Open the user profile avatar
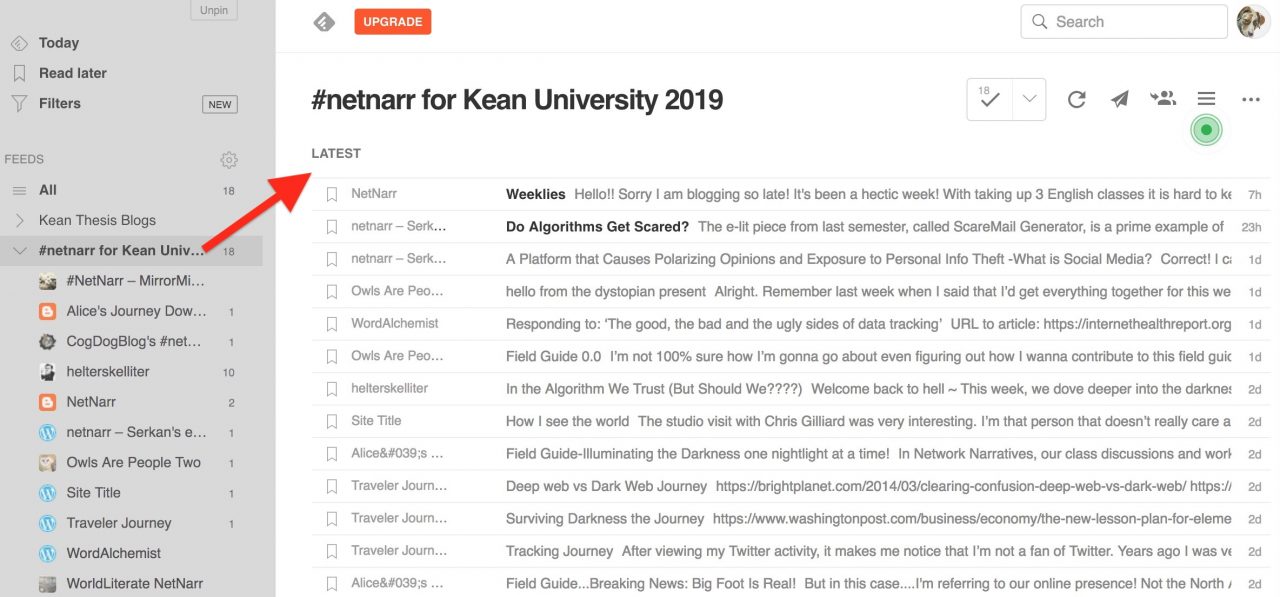This screenshot has height=597, width=1280. [1253, 22]
